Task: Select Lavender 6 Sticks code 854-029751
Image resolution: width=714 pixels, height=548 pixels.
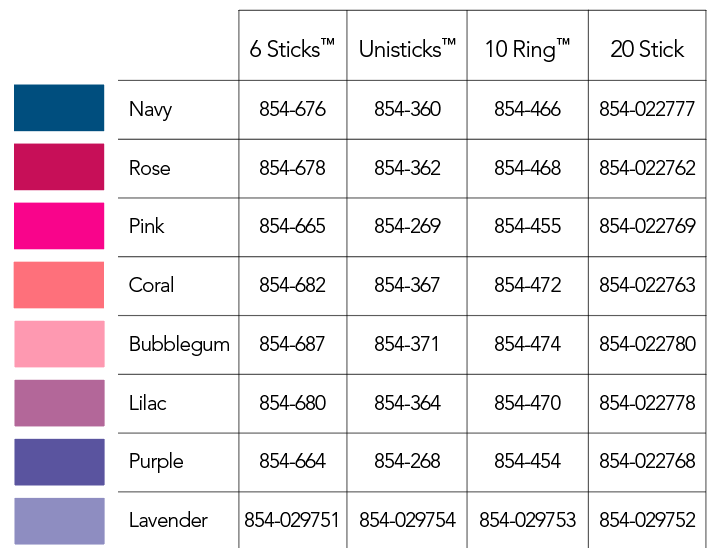Action: 292,520
